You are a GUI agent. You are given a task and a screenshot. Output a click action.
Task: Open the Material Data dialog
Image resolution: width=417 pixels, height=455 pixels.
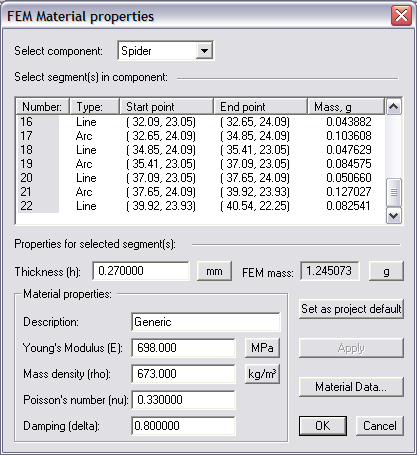pyautogui.click(x=351, y=387)
